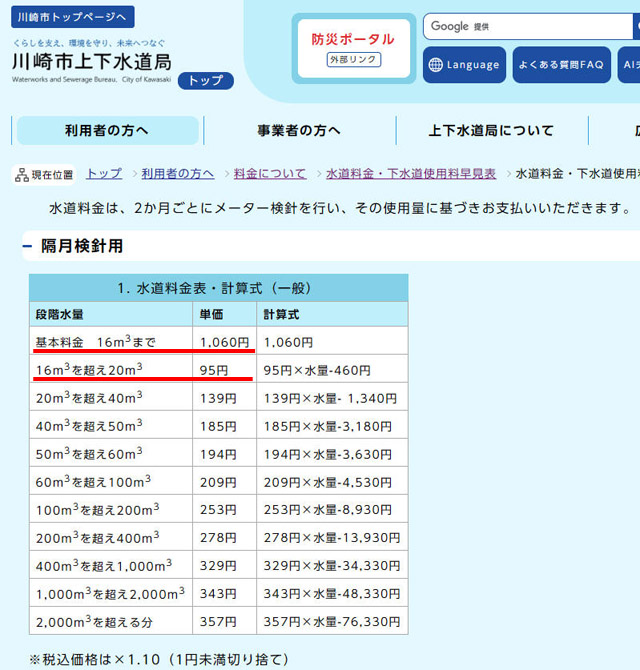Click formula 278円×水量-13,930円
640x670 pixels.
pyautogui.click(x=332, y=537)
